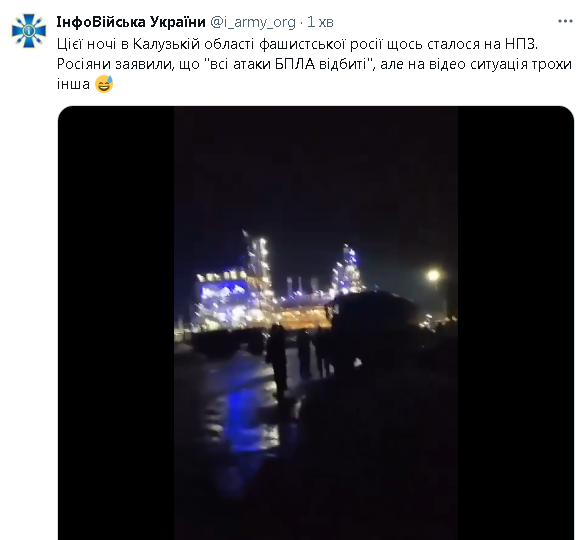Viewport: 586px width, 540px height.
Task: Click the black right letterbox of video
Action: pos(516,323)
